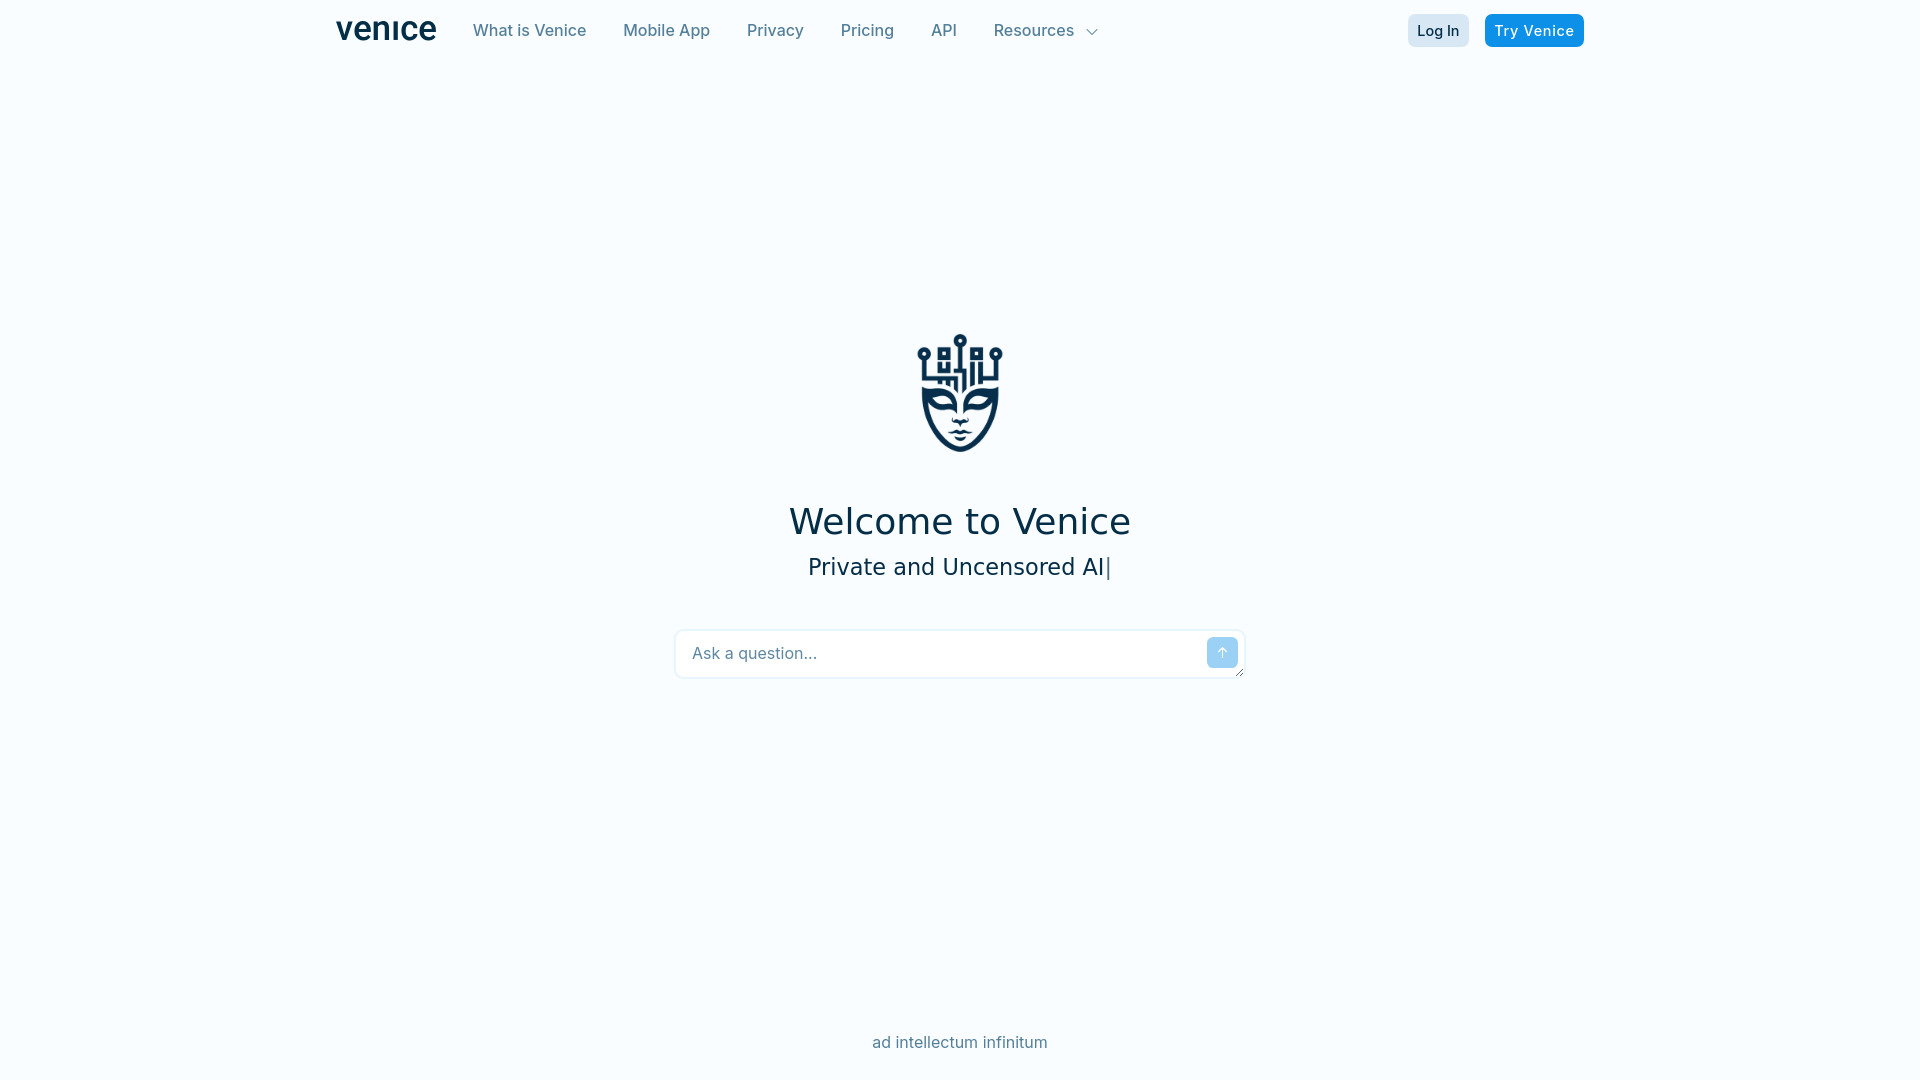This screenshot has width=1920, height=1080.
Task: Click the Resources dropdown arrow chevron
Action: click(1091, 30)
